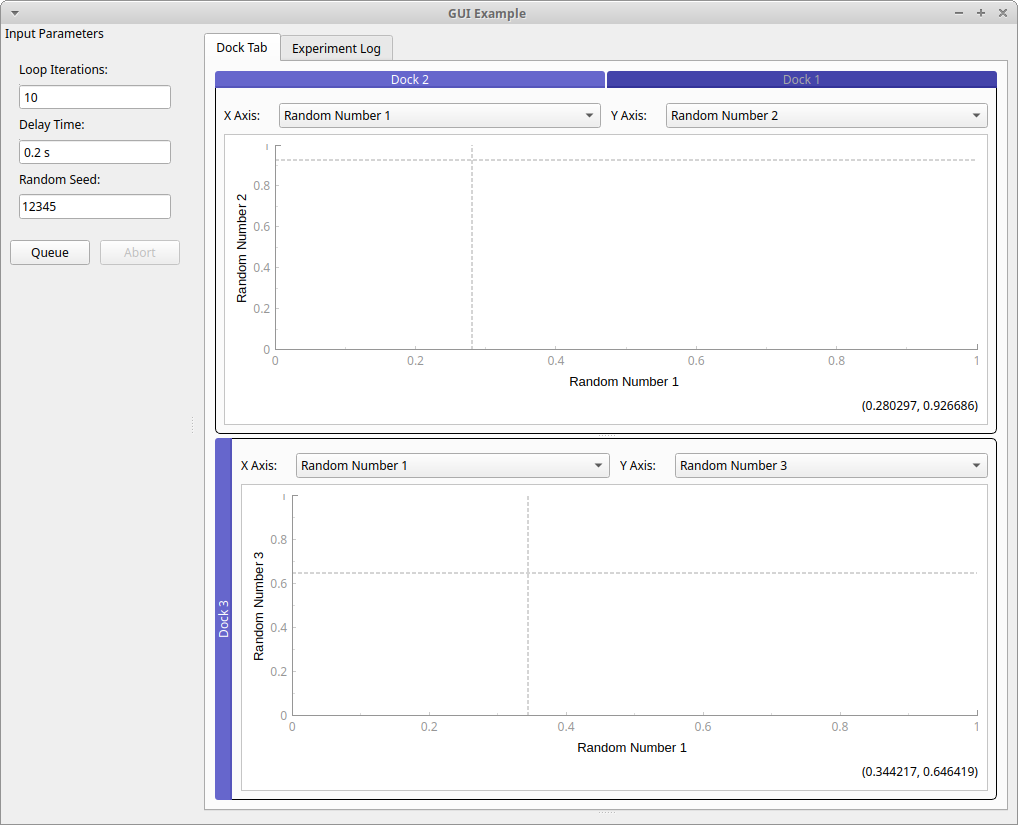The image size is (1018, 825).
Task: Click the splitter beside the Input Parameters panel
Action: pyautogui.click(x=192, y=425)
